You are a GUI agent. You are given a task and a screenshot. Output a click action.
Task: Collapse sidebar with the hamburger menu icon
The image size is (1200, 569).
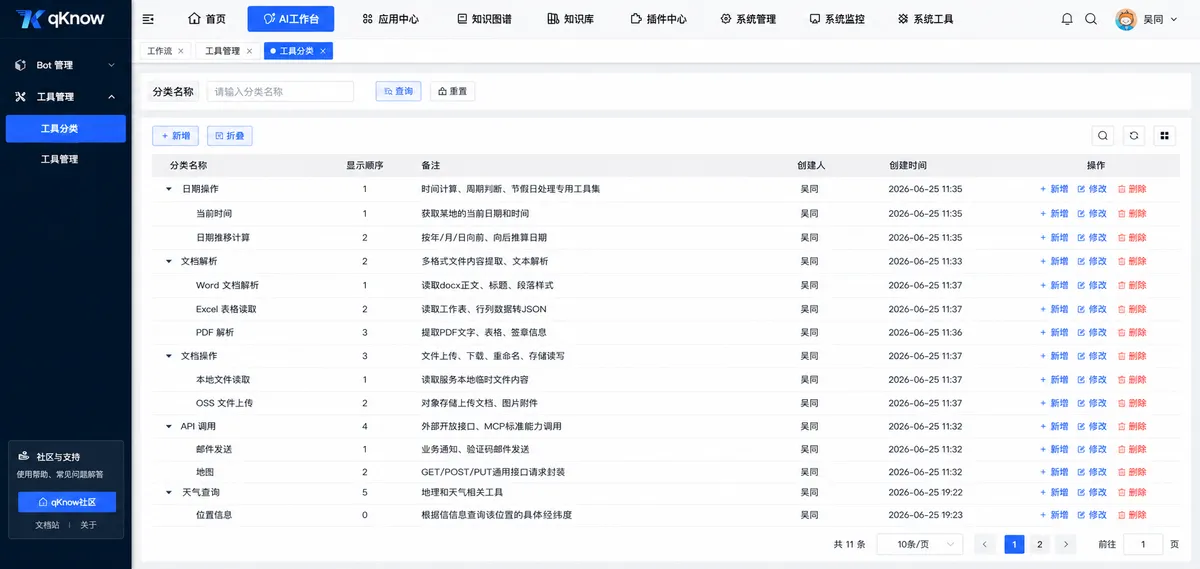coord(149,19)
